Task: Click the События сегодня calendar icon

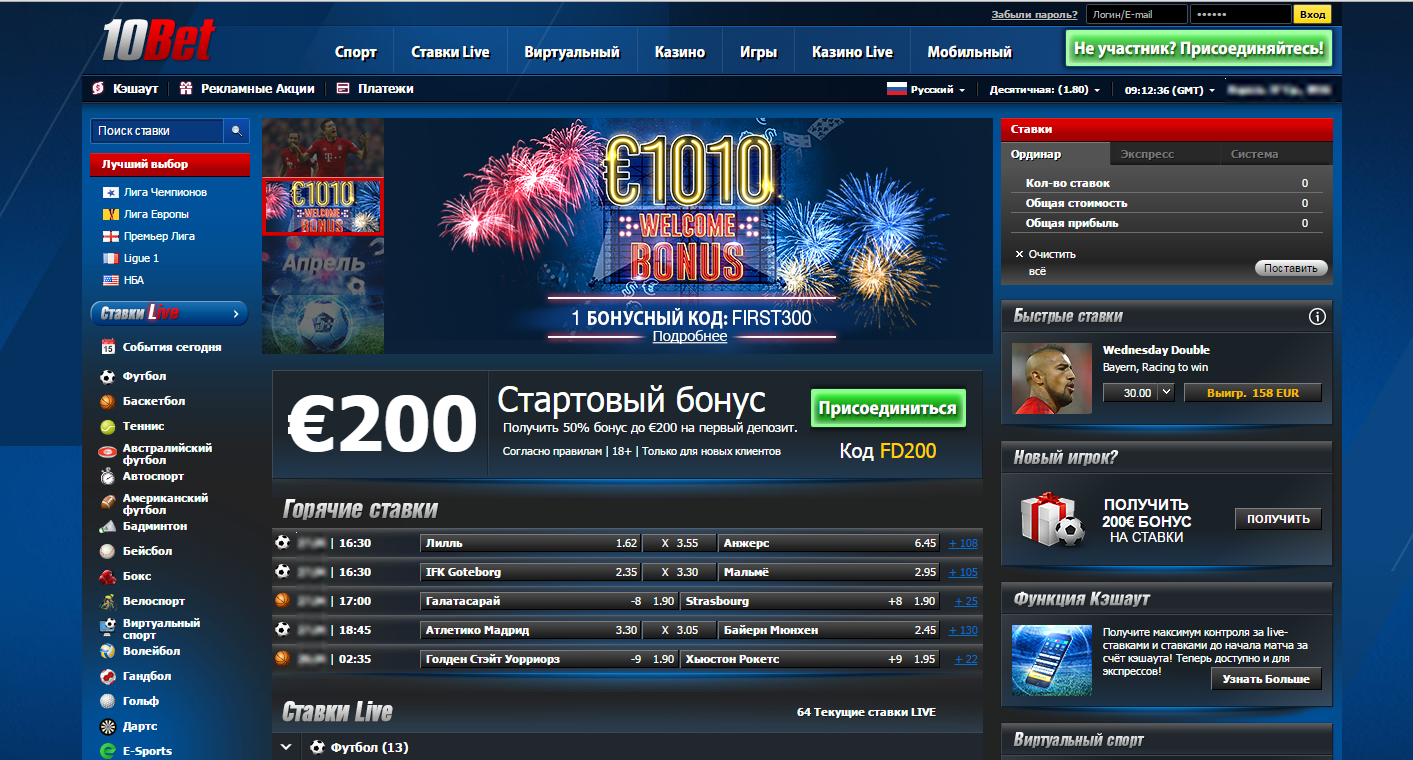Action: pyautogui.click(x=108, y=347)
